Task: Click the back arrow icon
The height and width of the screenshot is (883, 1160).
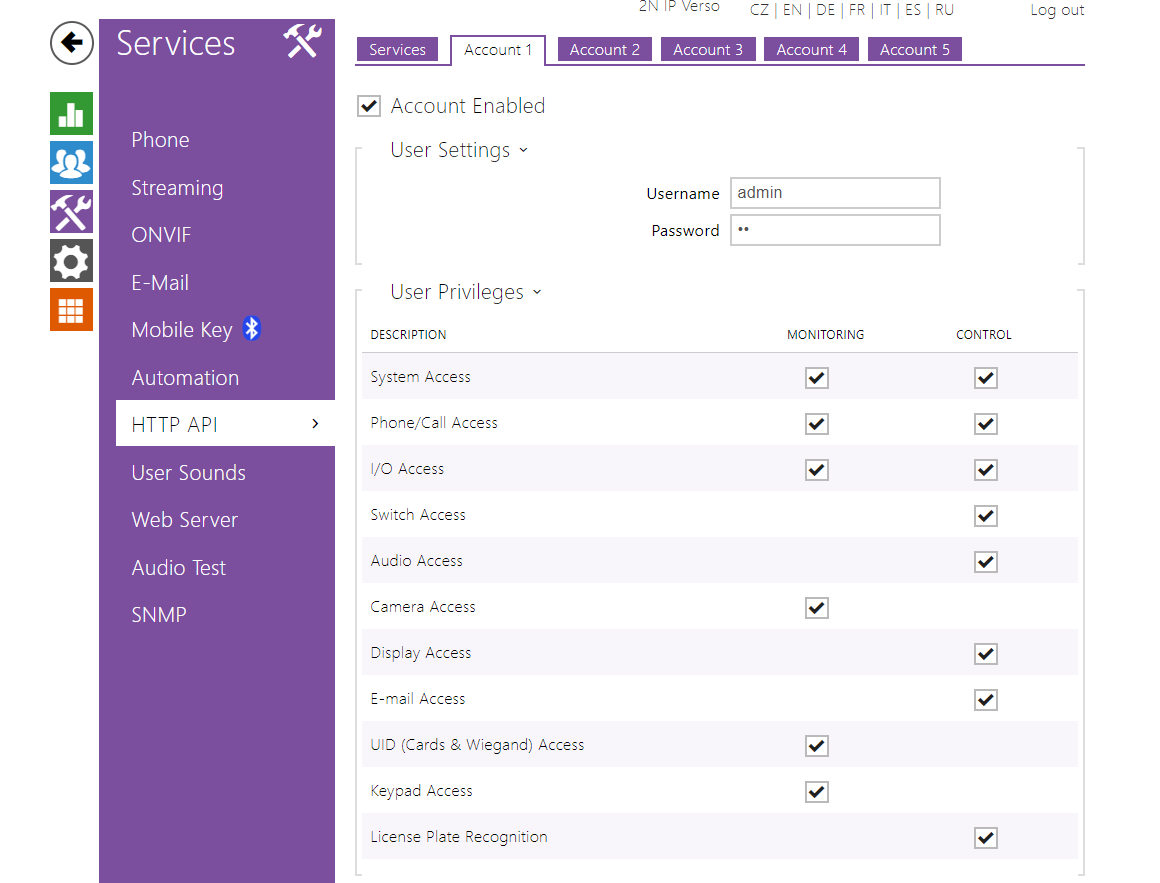Action: point(71,43)
